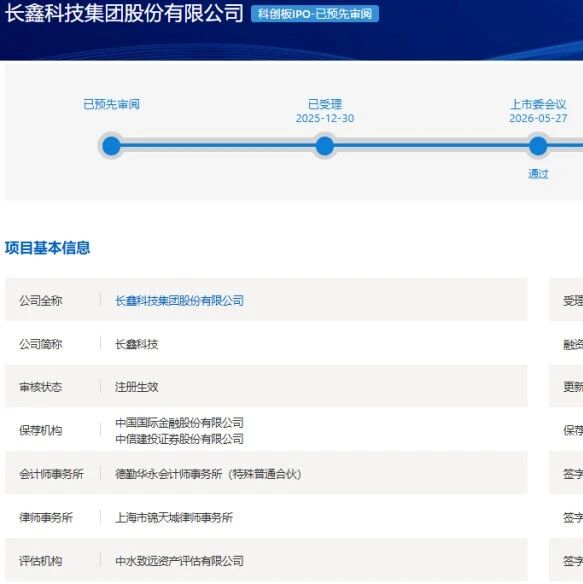The width and height of the screenshot is (583, 584).
Task: Click the 已预先审阅 stage label
Action: tap(111, 104)
